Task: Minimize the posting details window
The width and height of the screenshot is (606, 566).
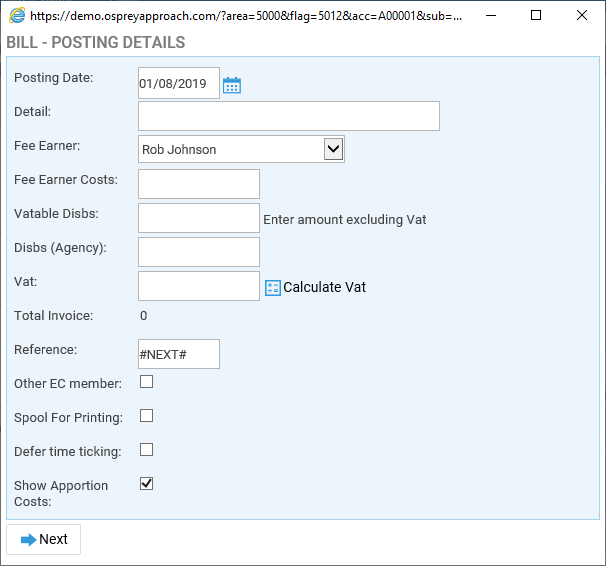Action: point(491,15)
